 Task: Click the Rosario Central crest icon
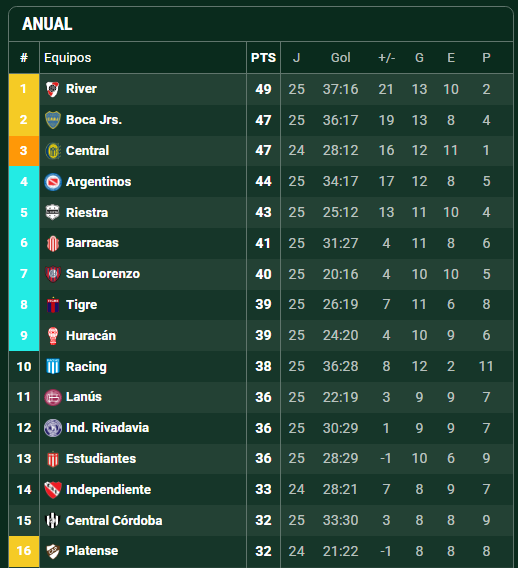pyautogui.click(x=53, y=151)
